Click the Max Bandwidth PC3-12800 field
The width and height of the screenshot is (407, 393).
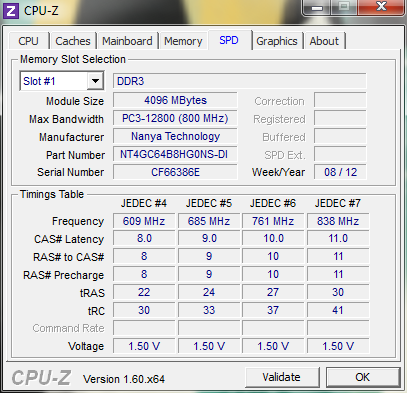click(x=175, y=118)
